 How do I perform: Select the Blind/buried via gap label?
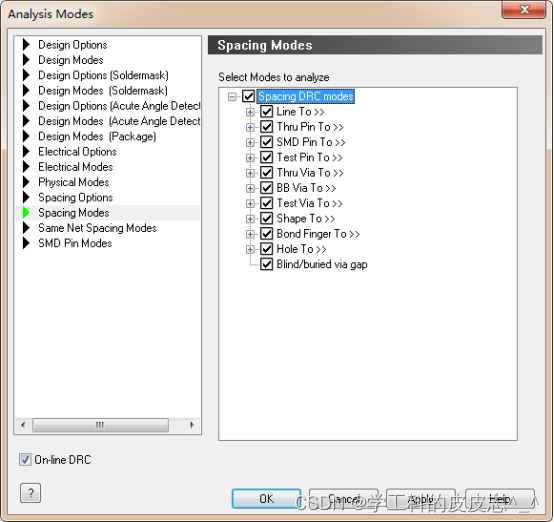click(322, 264)
